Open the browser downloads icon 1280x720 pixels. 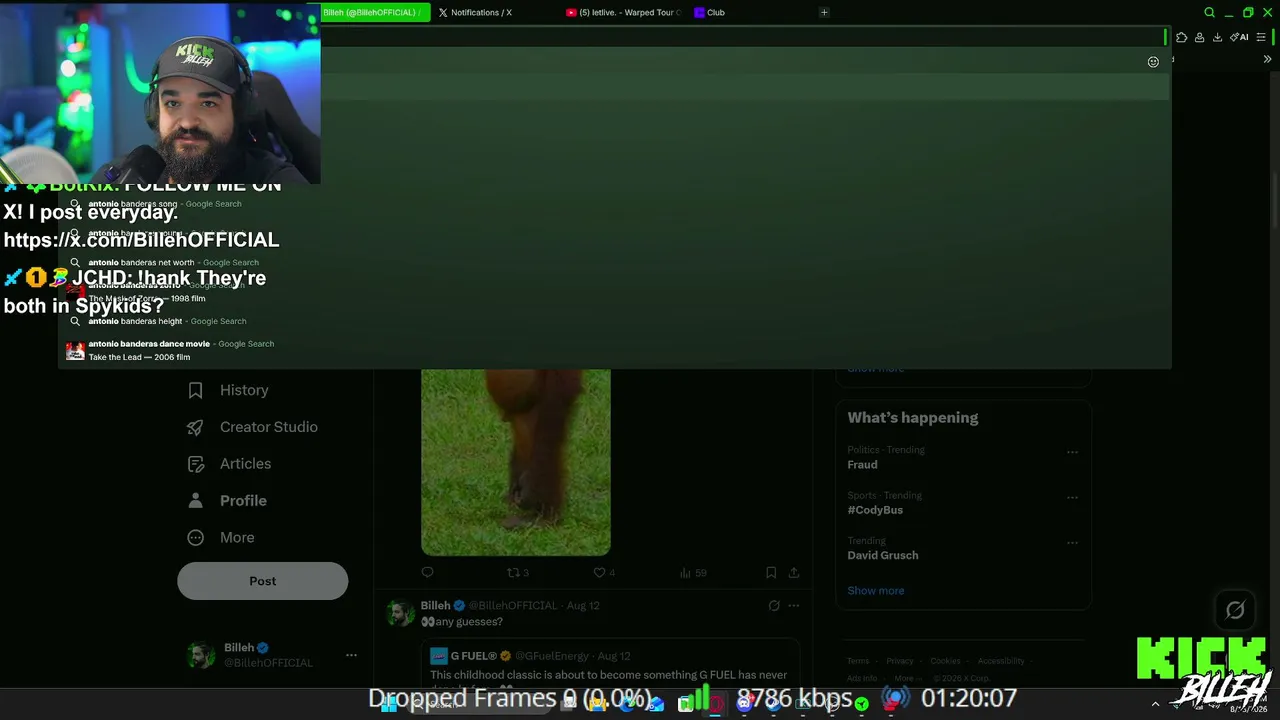point(1217,37)
